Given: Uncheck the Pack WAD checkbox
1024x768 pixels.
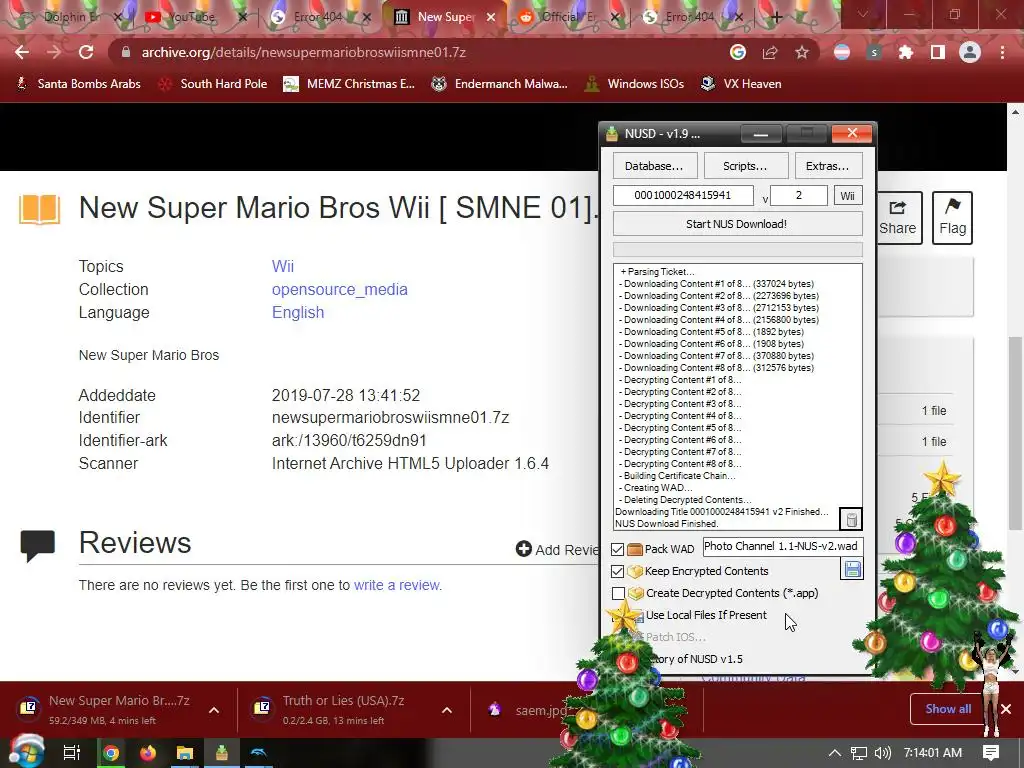Looking at the screenshot, I should [617, 549].
